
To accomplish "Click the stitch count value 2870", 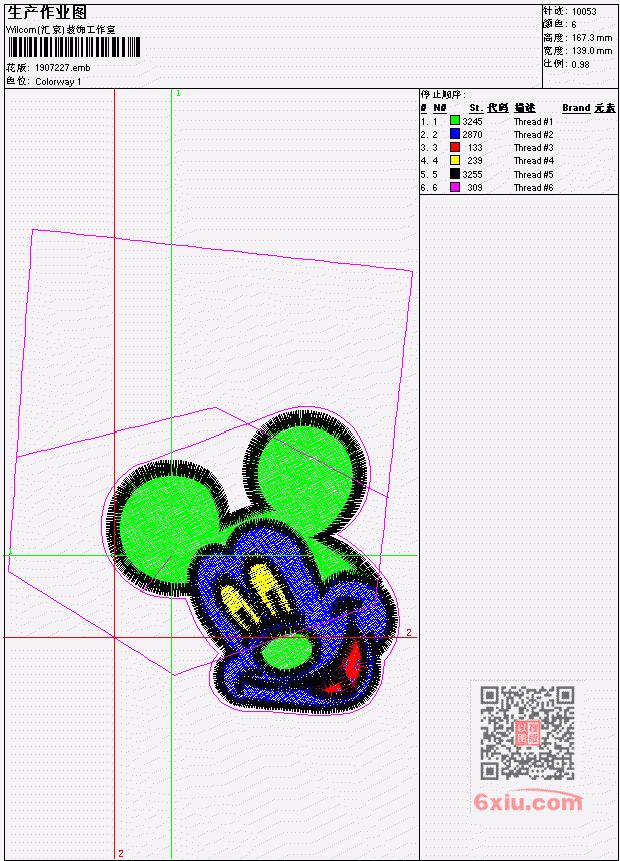I will [472, 135].
